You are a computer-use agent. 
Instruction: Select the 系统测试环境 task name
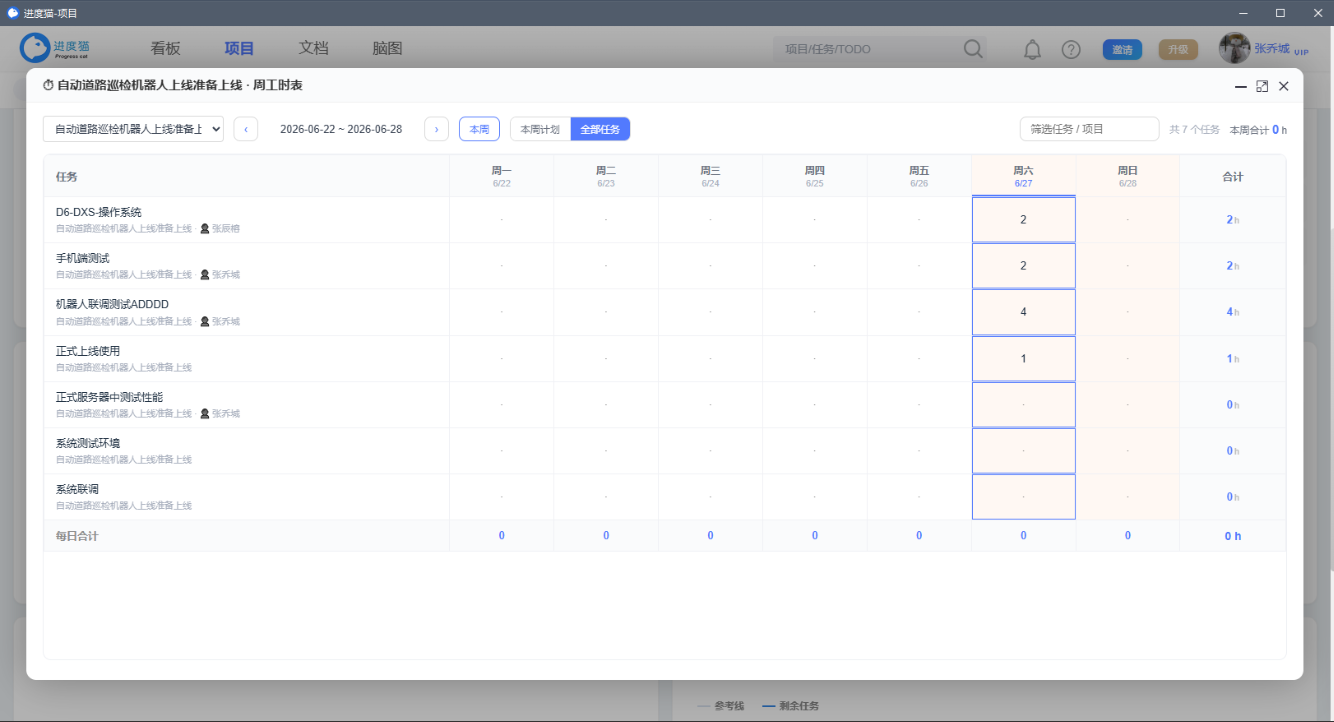[x=88, y=443]
